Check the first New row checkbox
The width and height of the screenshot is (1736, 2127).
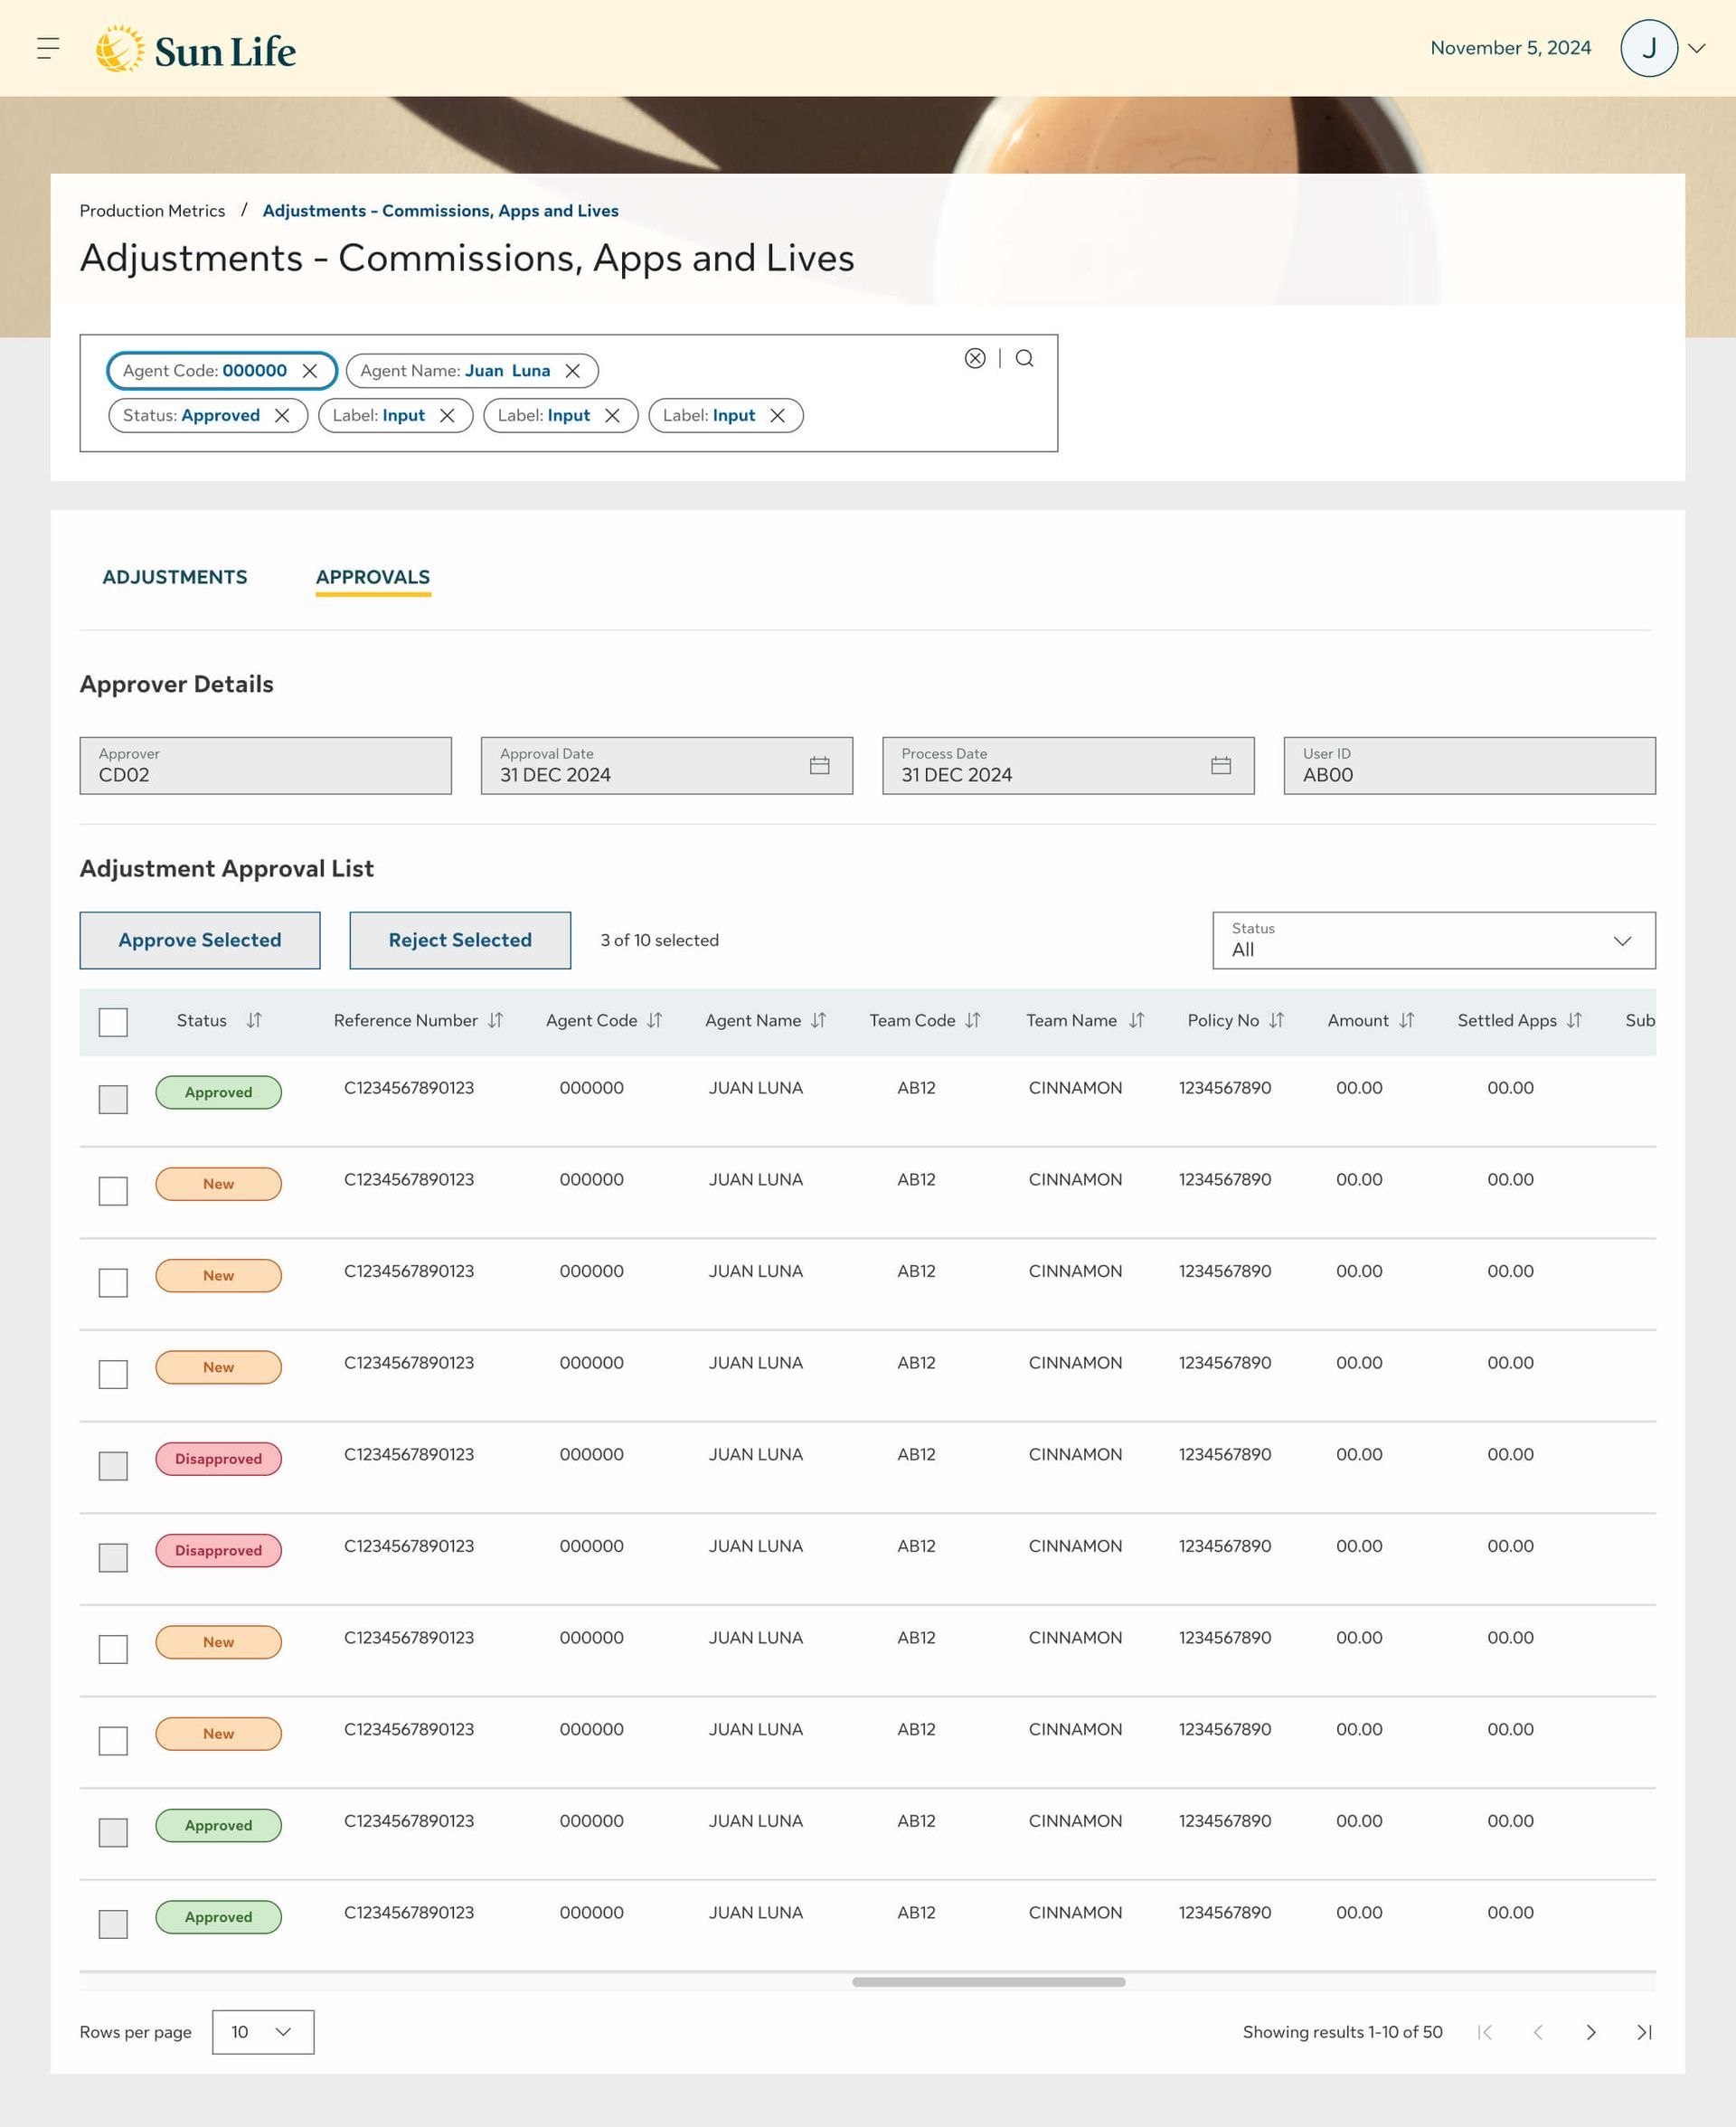[x=113, y=1191]
